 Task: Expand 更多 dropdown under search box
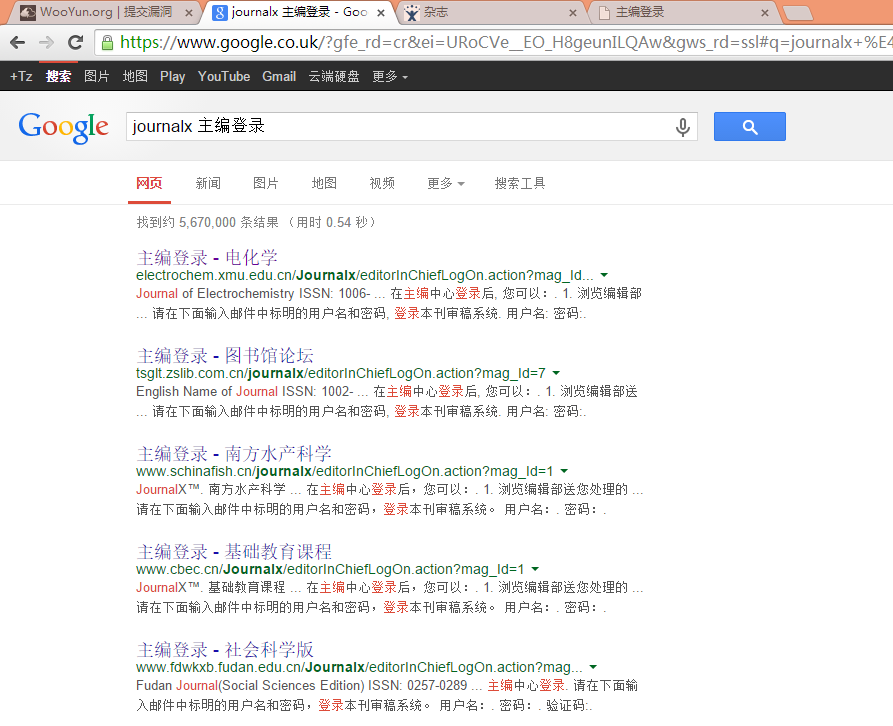(446, 183)
